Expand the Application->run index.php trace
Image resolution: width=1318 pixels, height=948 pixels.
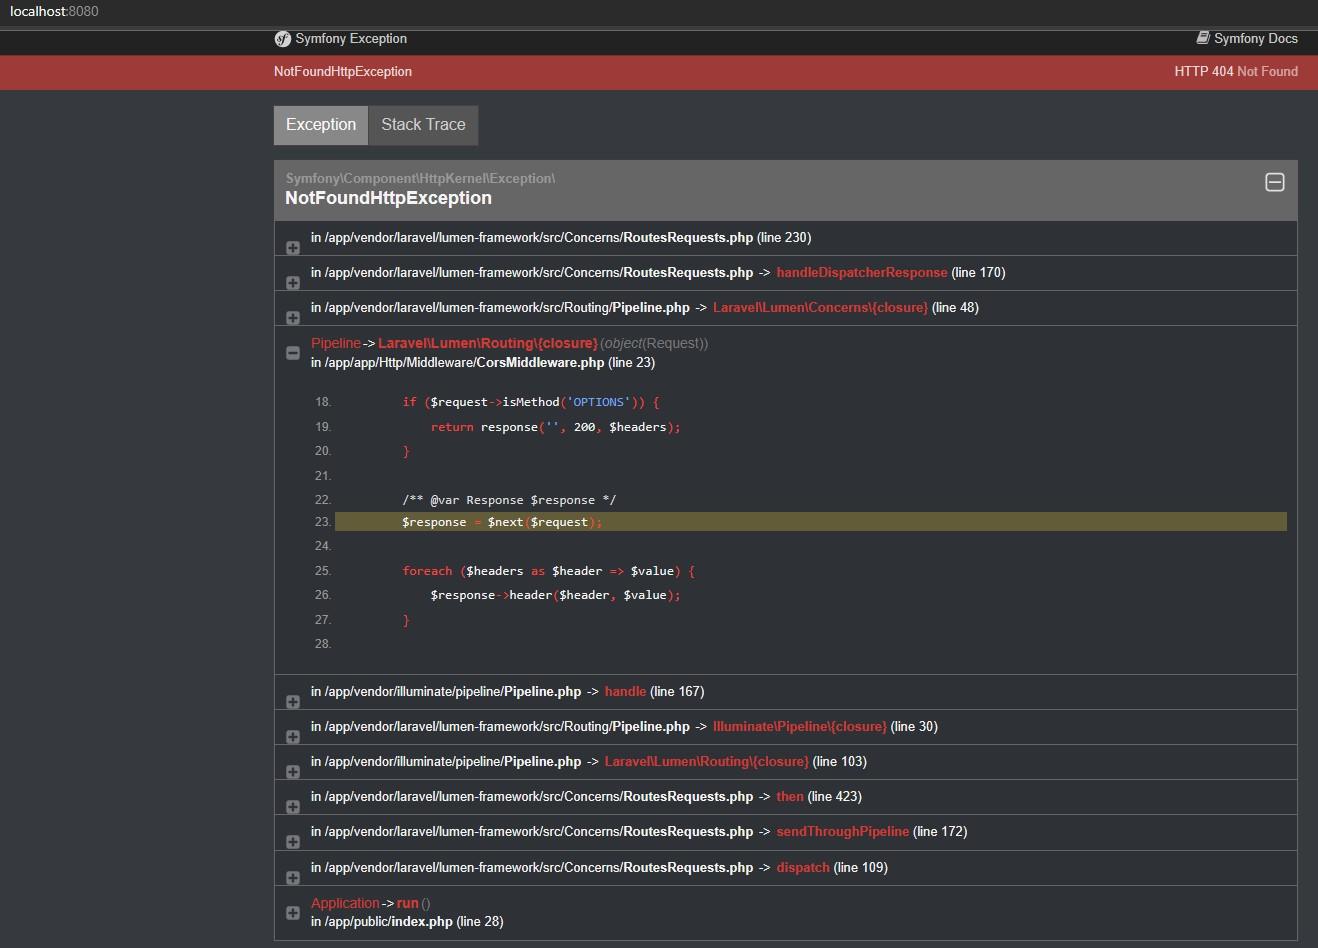(x=293, y=913)
